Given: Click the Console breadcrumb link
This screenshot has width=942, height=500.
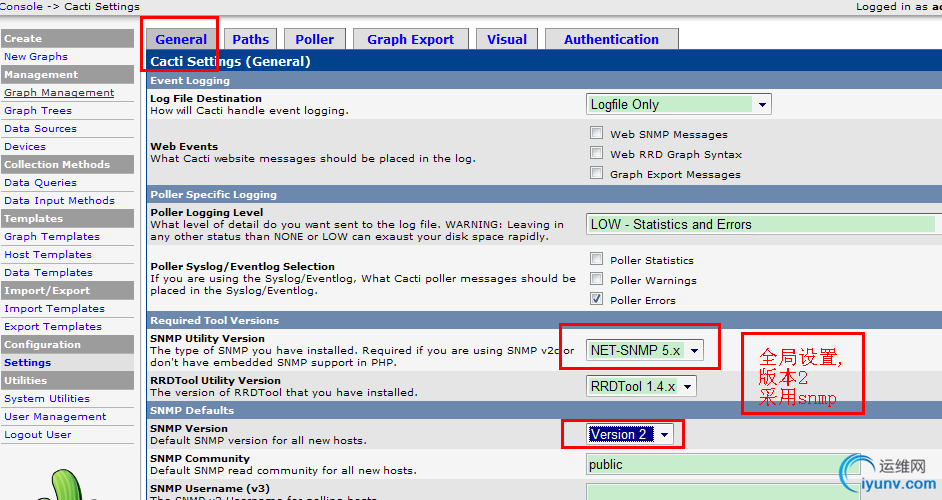Looking at the screenshot, I should [x=21, y=7].
